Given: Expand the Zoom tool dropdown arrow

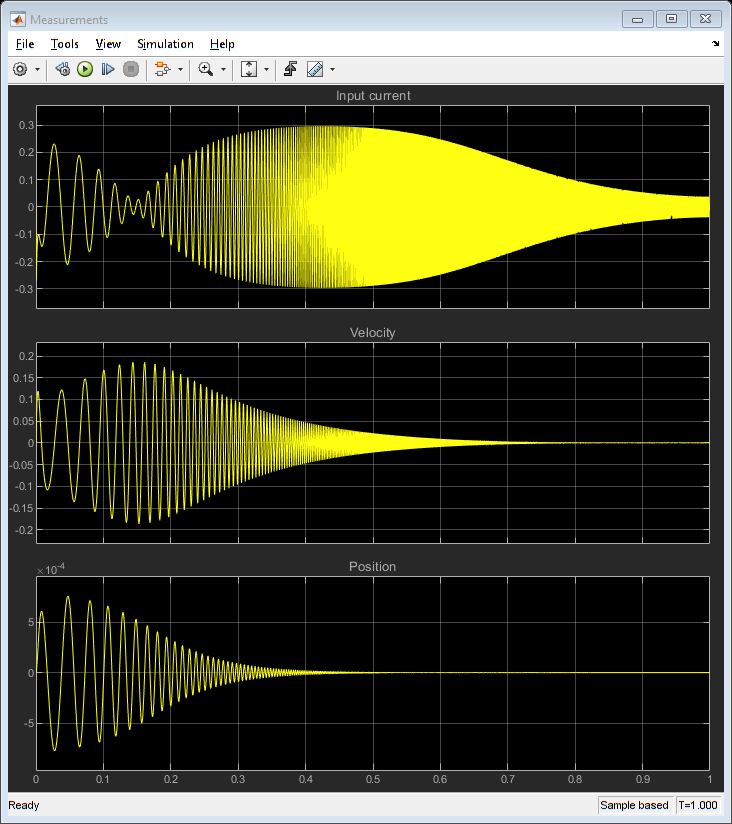Looking at the screenshot, I should point(223,69).
